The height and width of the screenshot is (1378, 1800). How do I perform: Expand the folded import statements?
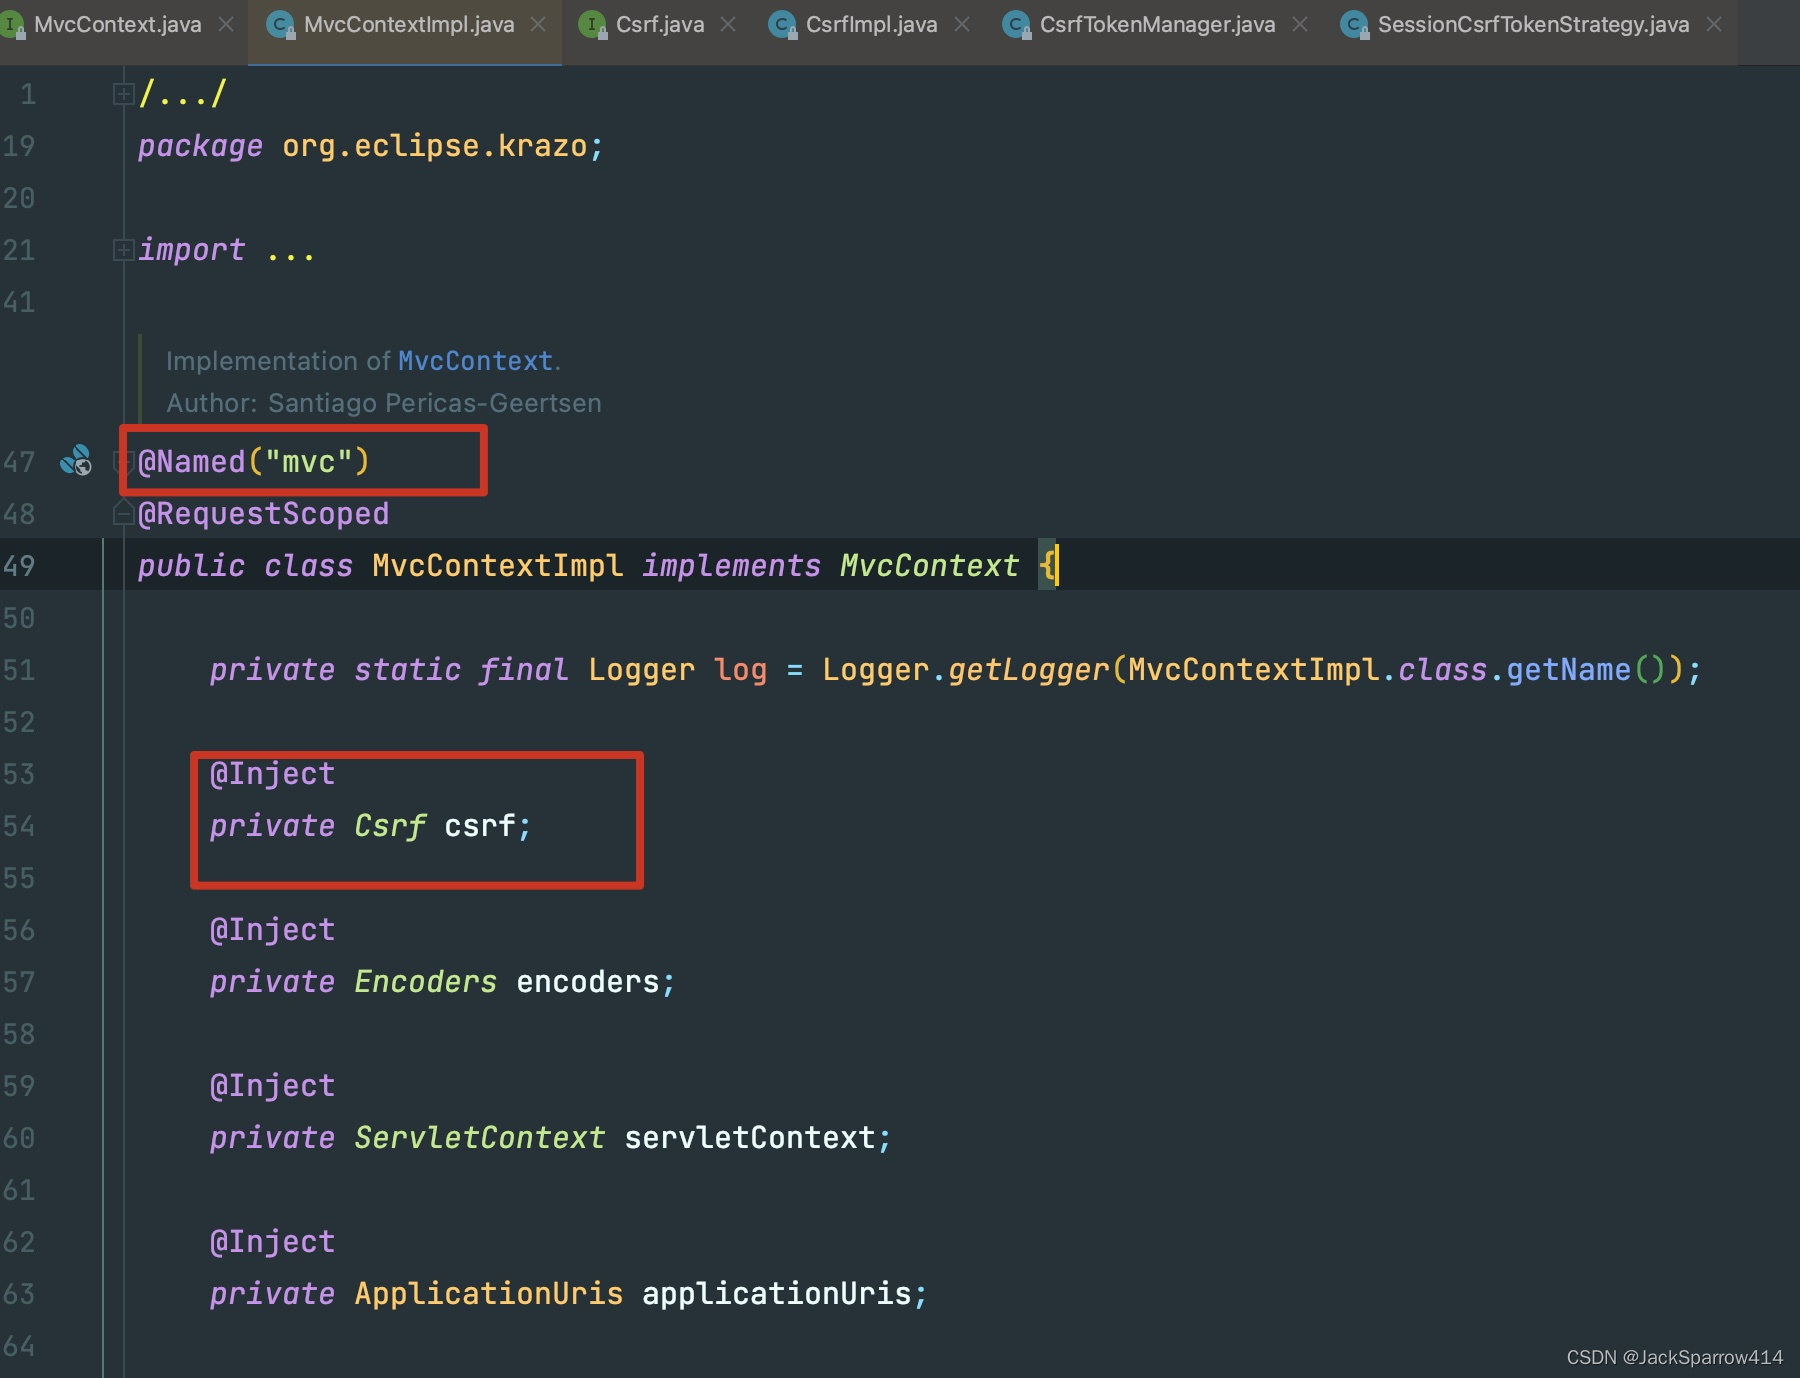(x=123, y=250)
